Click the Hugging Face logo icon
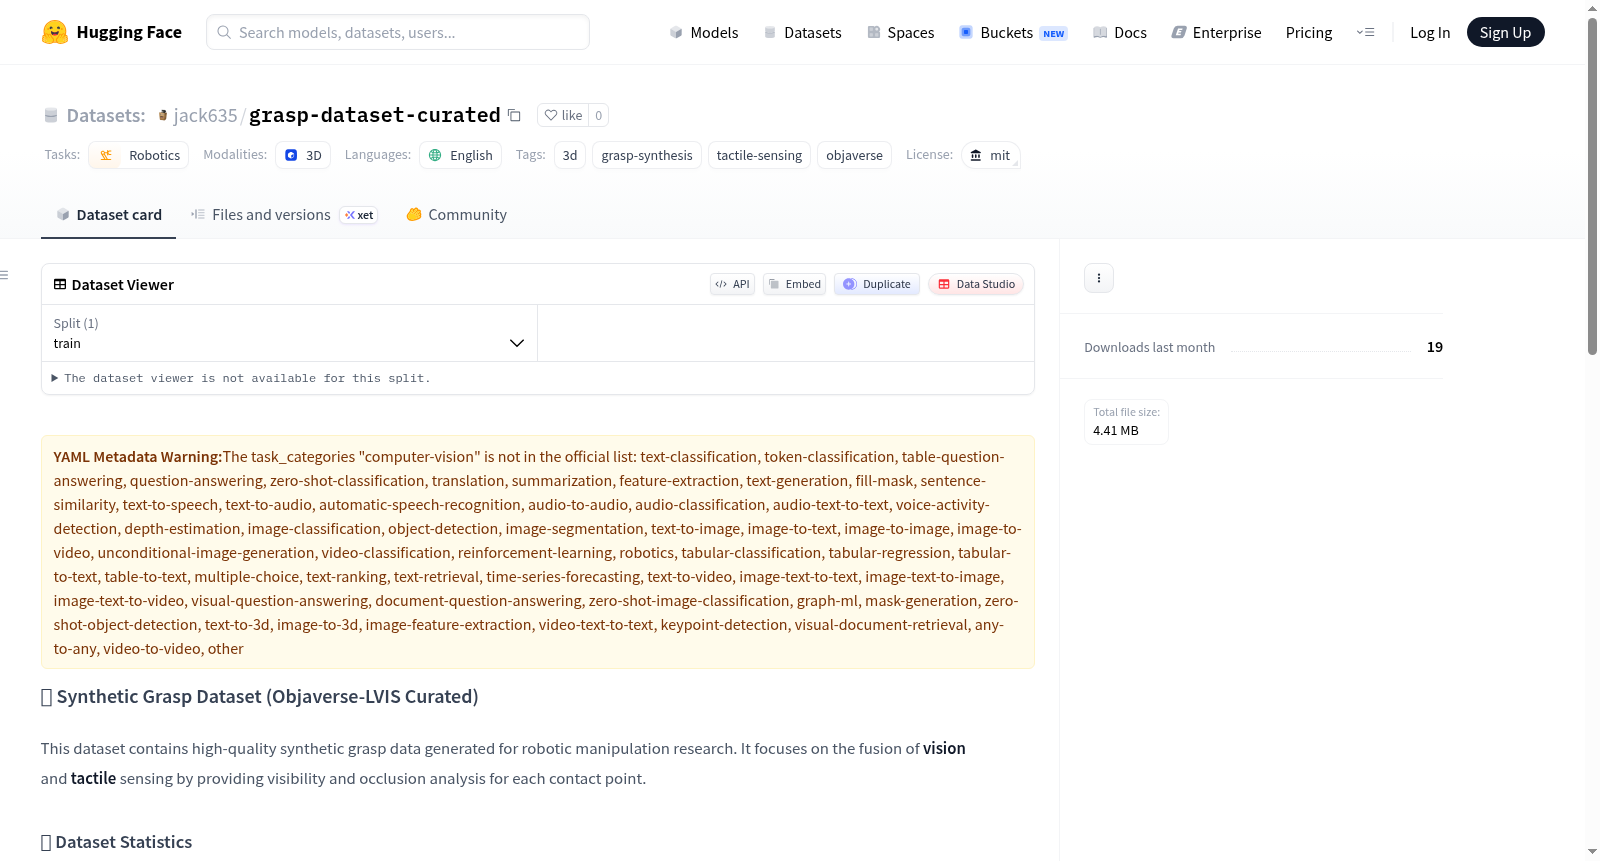The height and width of the screenshot is (861, 1600). click(55, 32)
